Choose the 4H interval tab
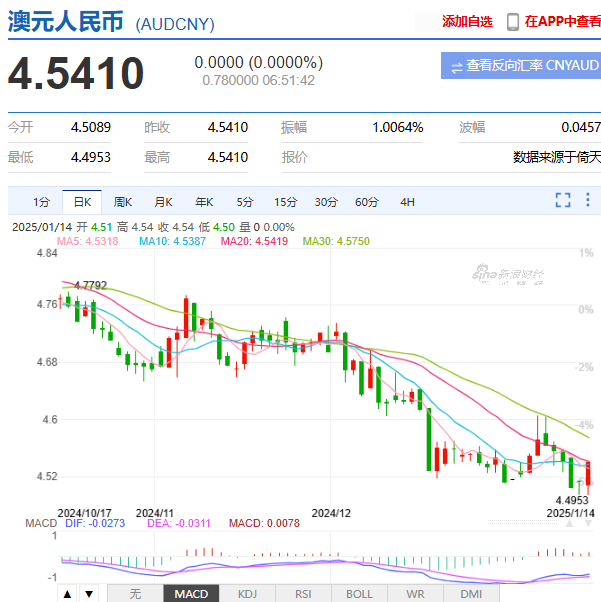The image size is (601, 602). (407, 201)
